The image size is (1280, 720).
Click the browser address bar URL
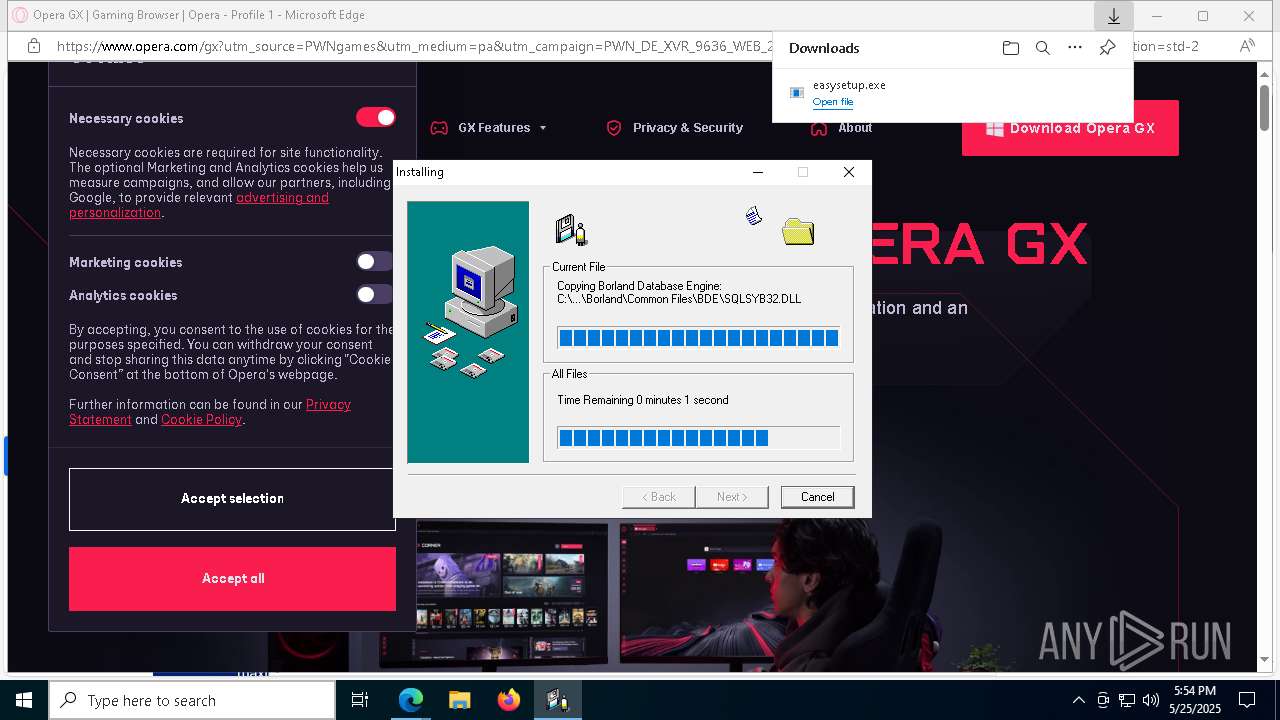tap(415, 46)
